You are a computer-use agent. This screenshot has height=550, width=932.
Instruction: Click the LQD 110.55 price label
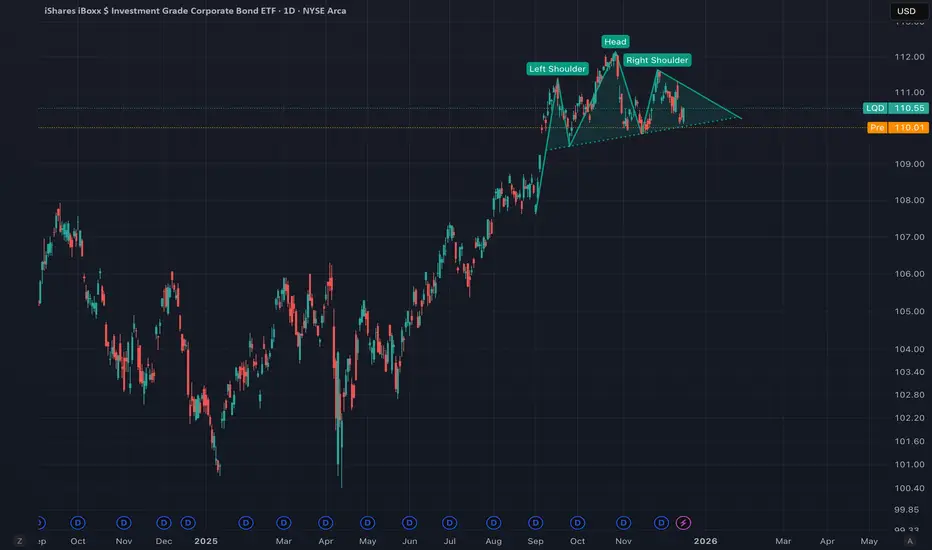(x=896, y=108)
